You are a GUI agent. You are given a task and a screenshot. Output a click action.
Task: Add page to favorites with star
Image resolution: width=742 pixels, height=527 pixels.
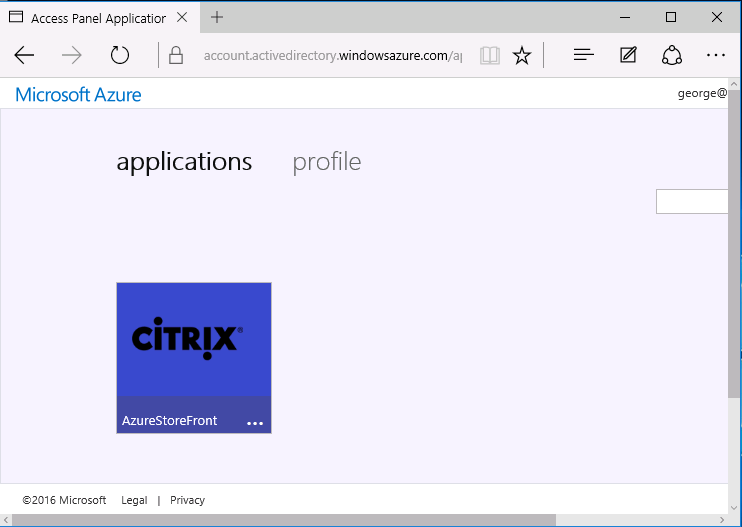(522, 55)
